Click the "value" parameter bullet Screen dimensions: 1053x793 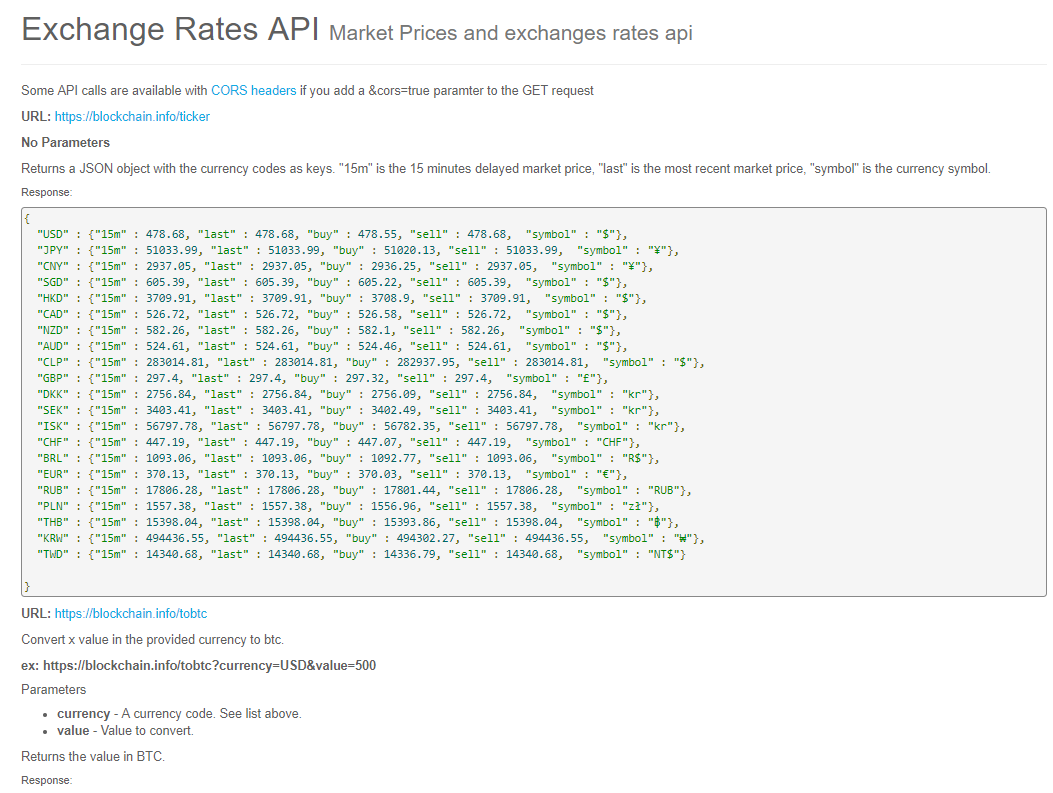(x=125, y=731)
